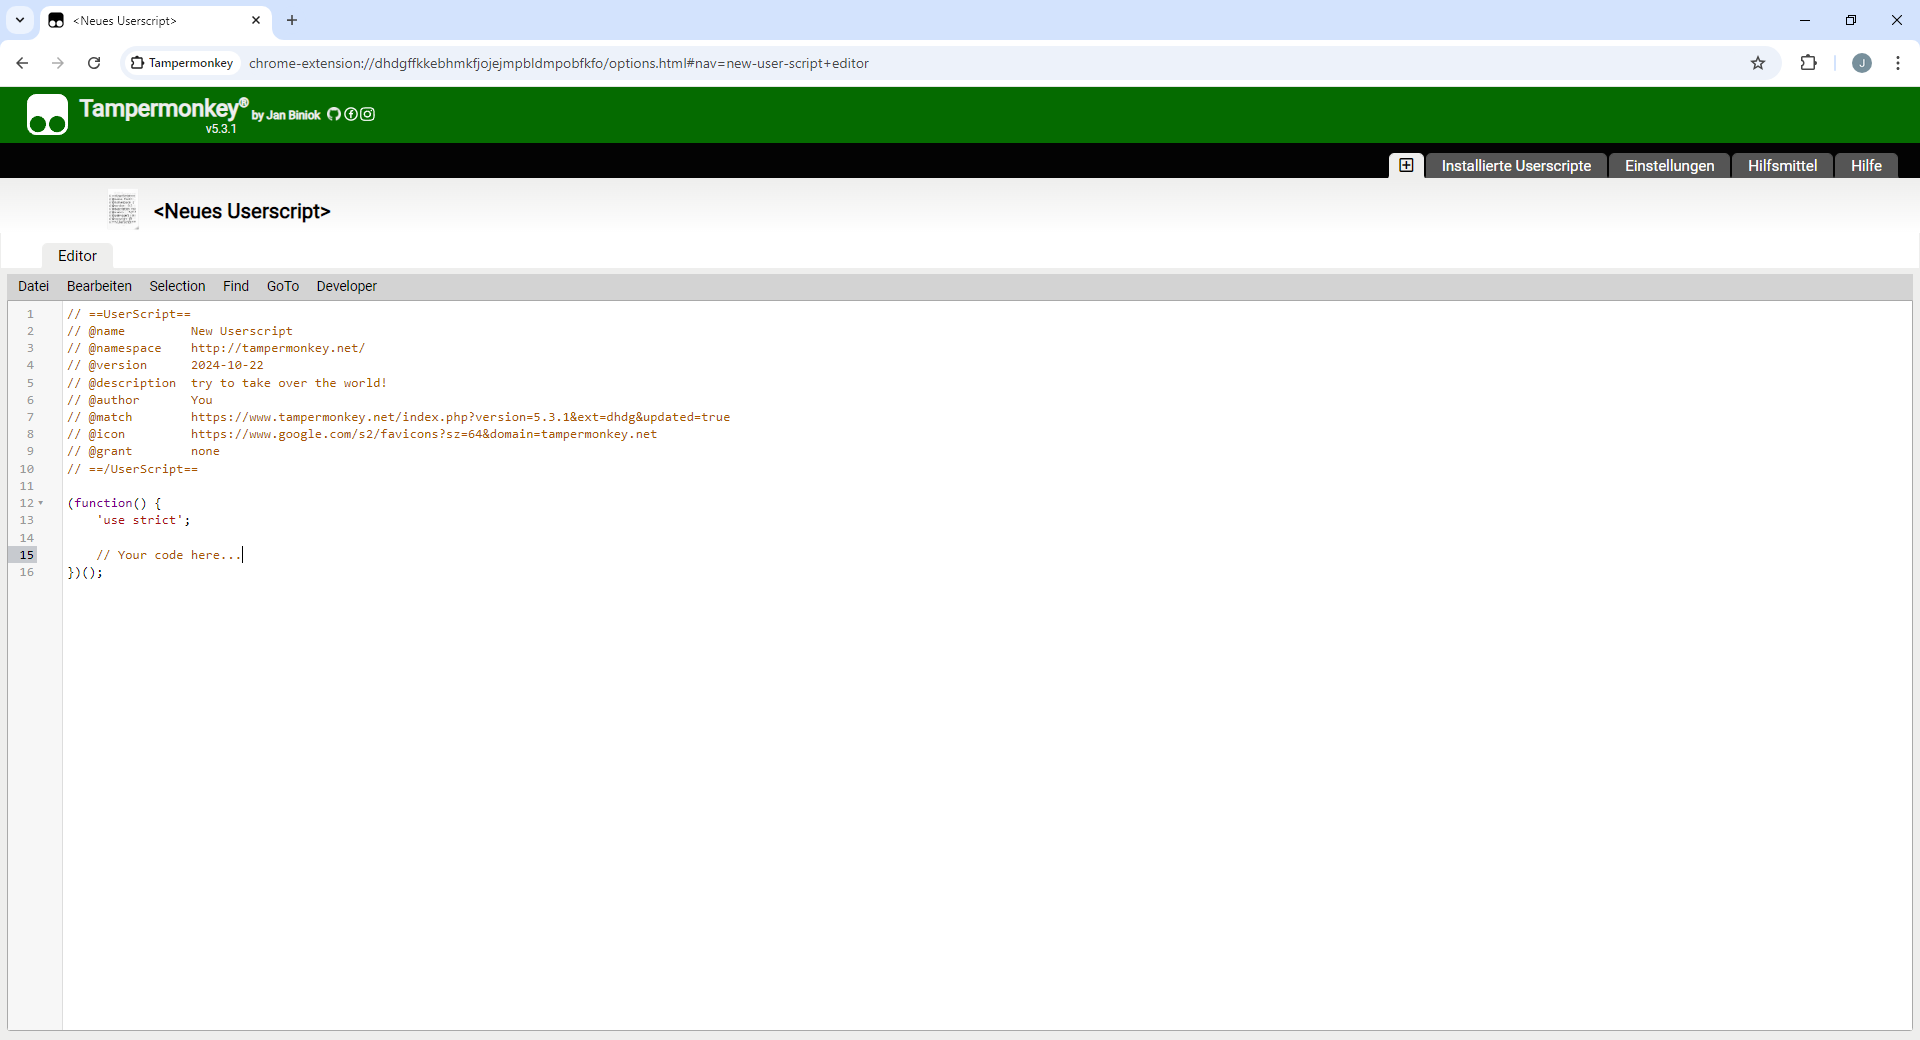
Task: Open the GitHub icon link in header
Action: pyautogui.click(x=334, y=114)
